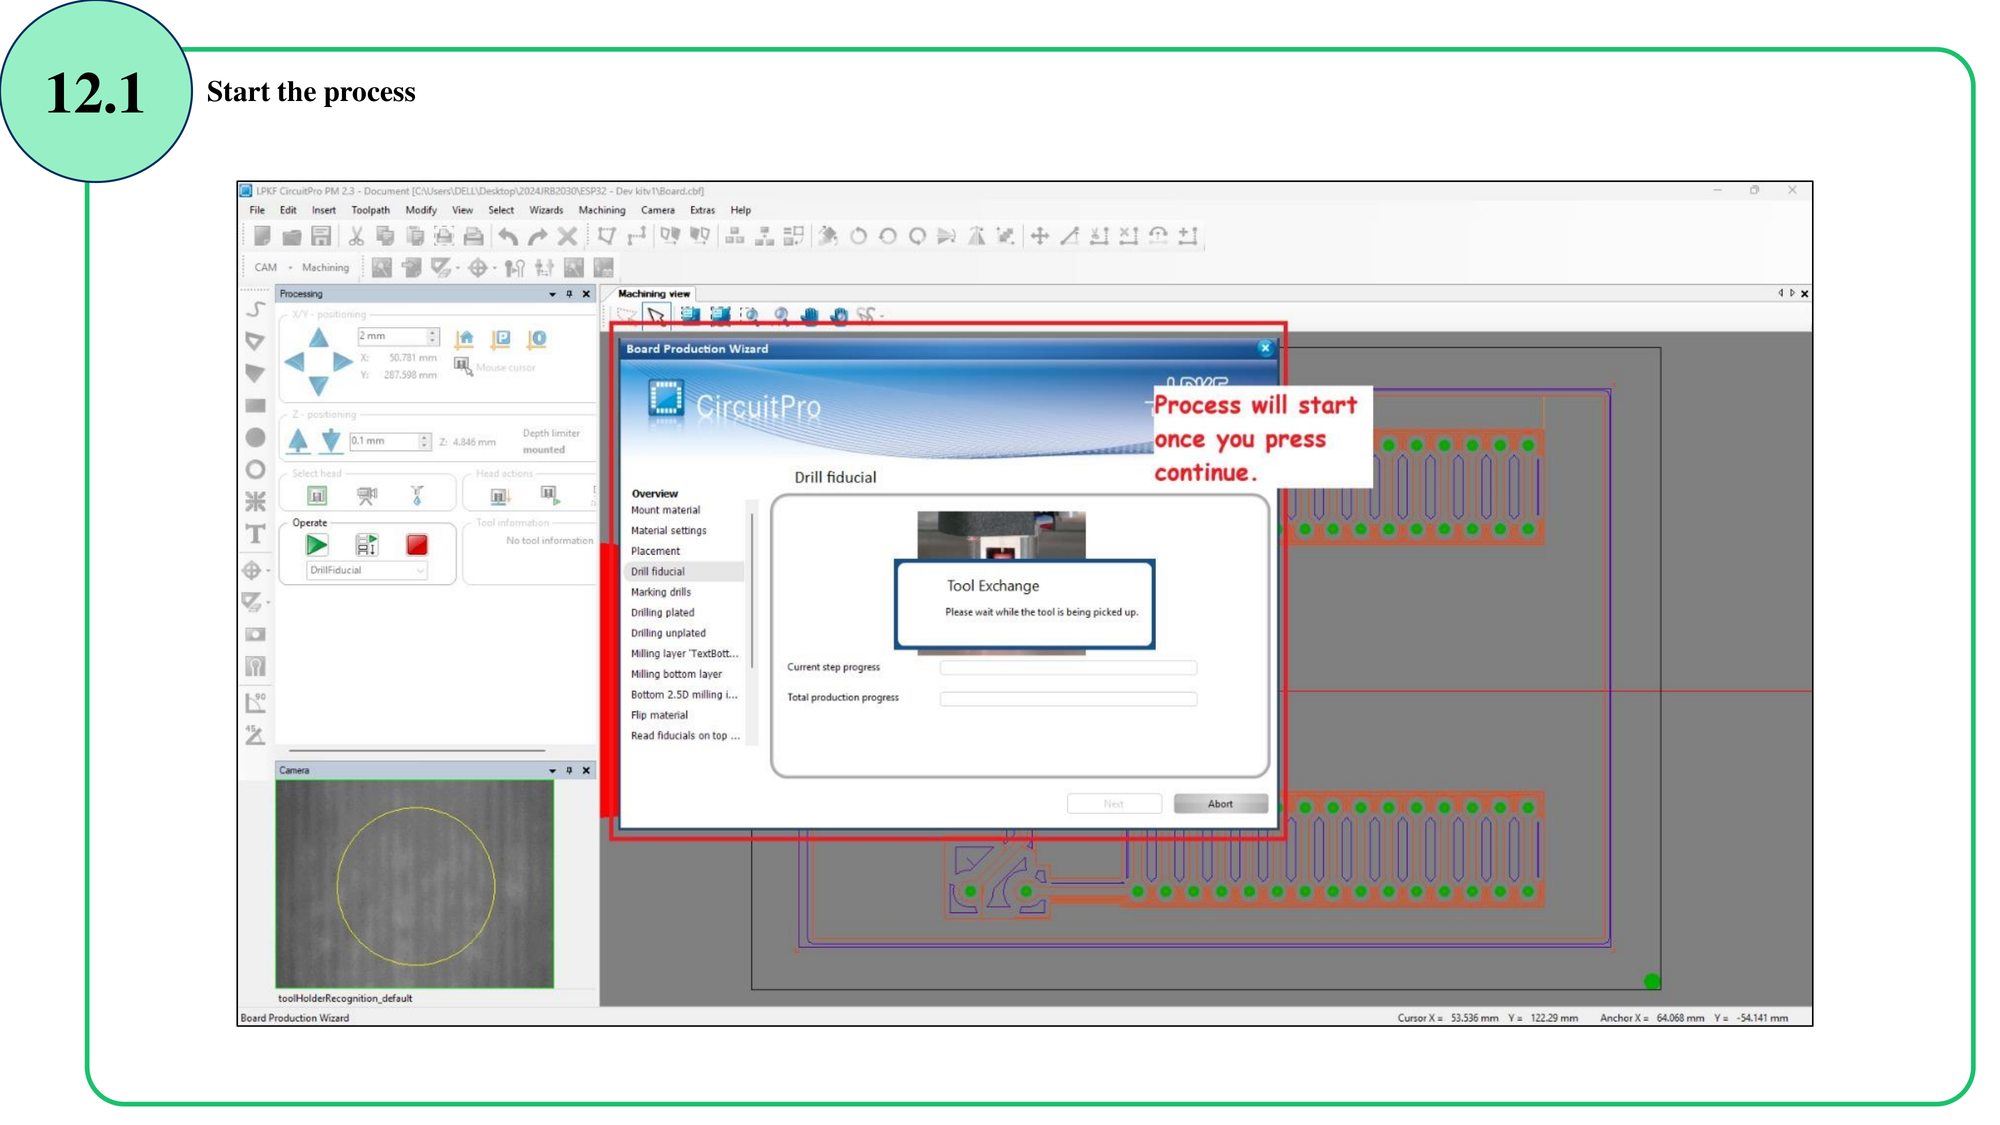Pin the Camera panel
The width and height of the screenshot is (2000, 1125).
point(569,771)
